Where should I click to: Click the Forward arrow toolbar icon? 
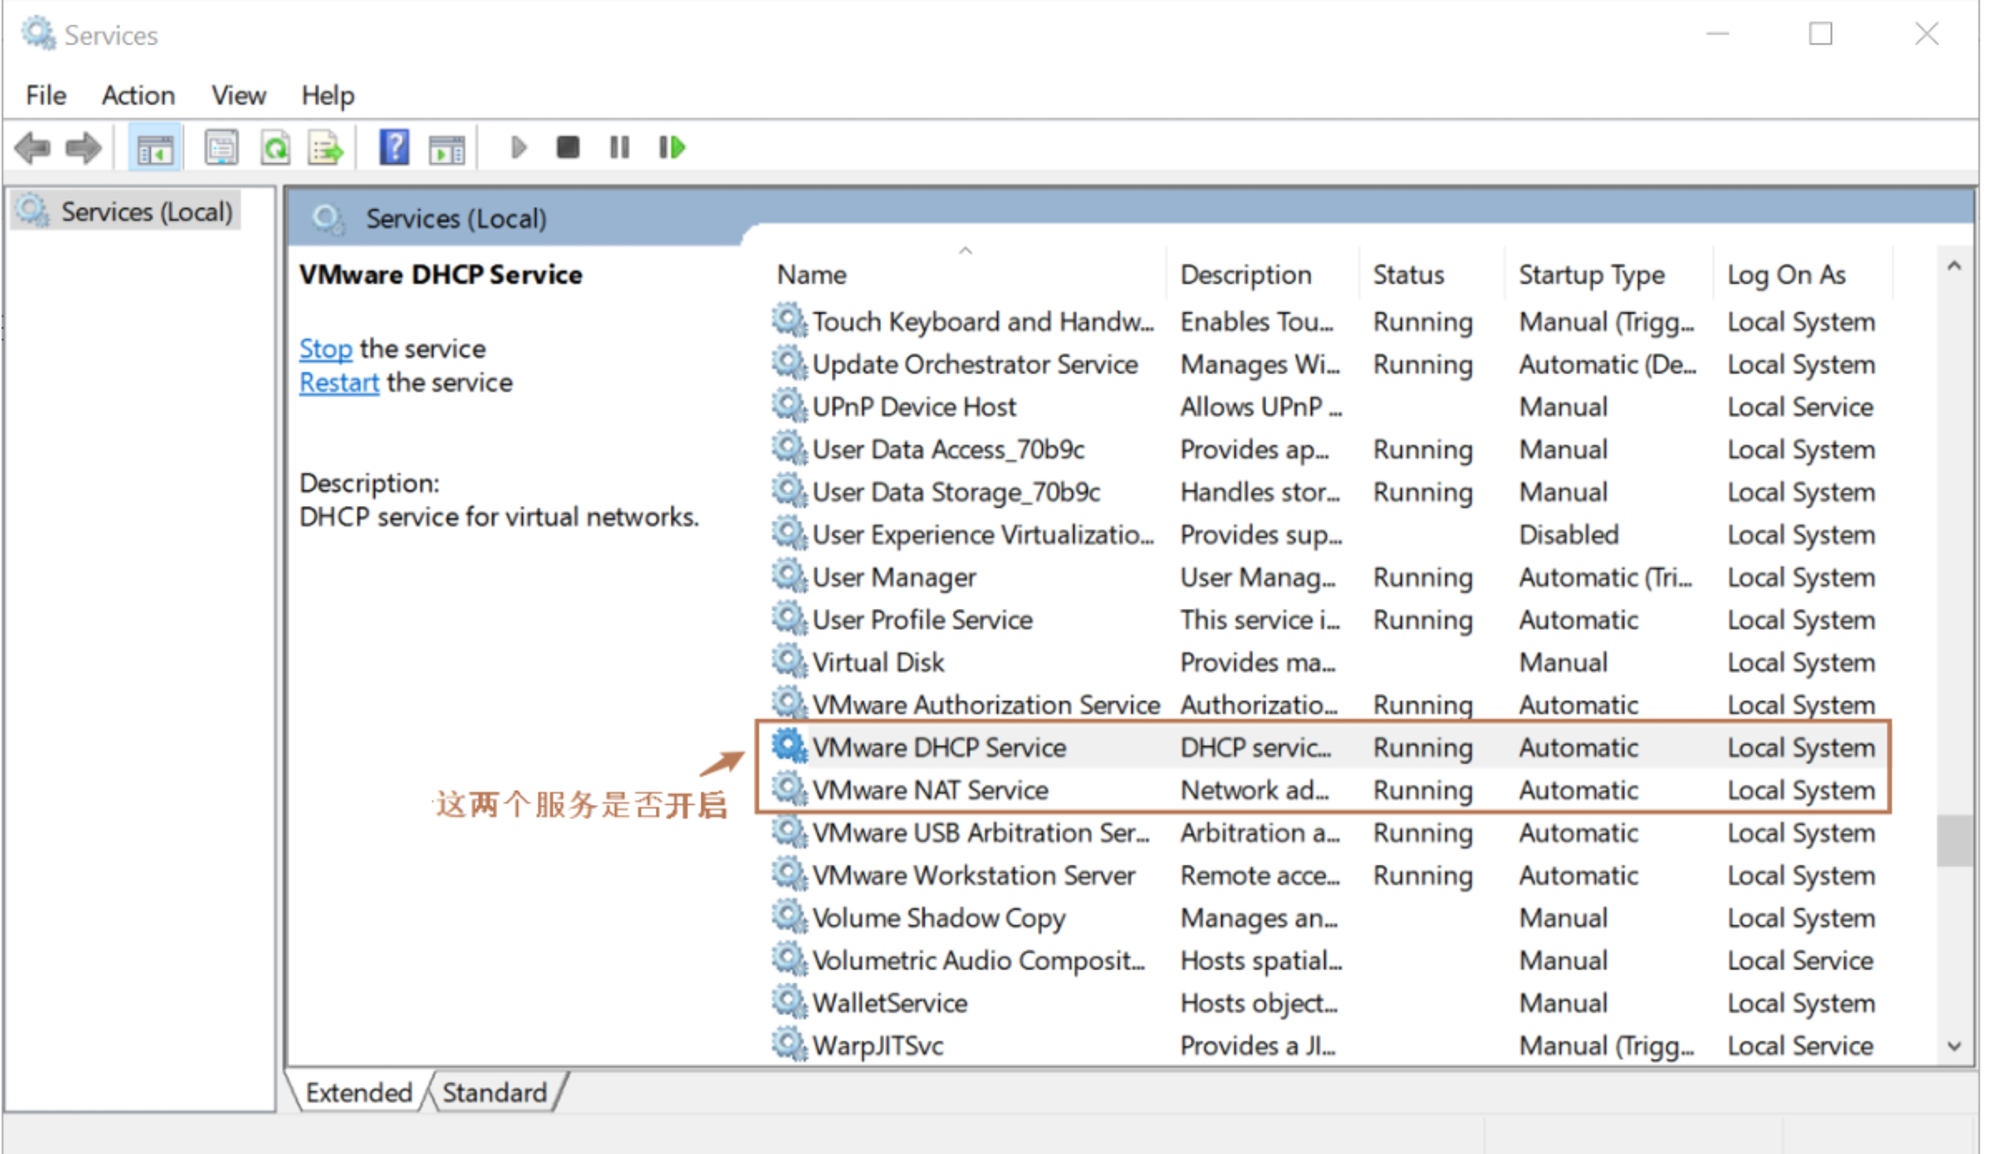point(83,148)
